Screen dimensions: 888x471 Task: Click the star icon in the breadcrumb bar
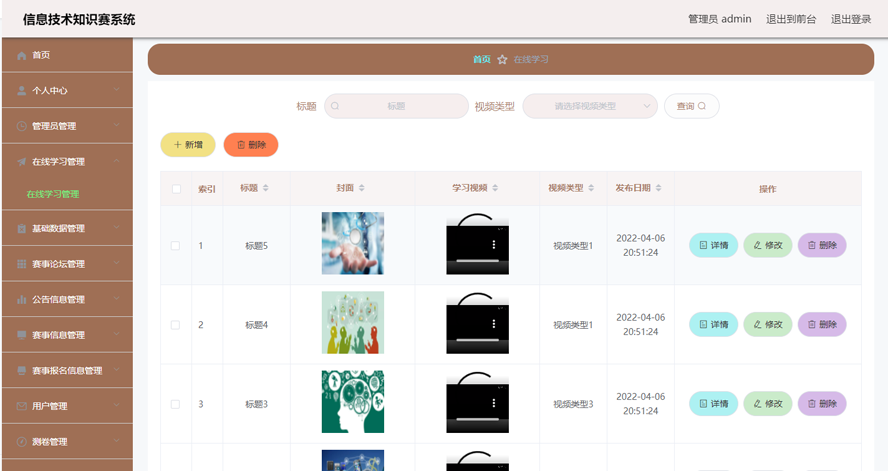coord(502,59)
